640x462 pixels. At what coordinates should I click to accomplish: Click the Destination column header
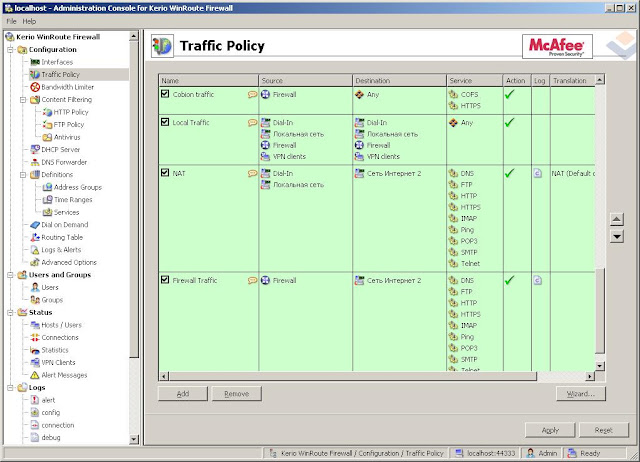[x=399, y=80]
